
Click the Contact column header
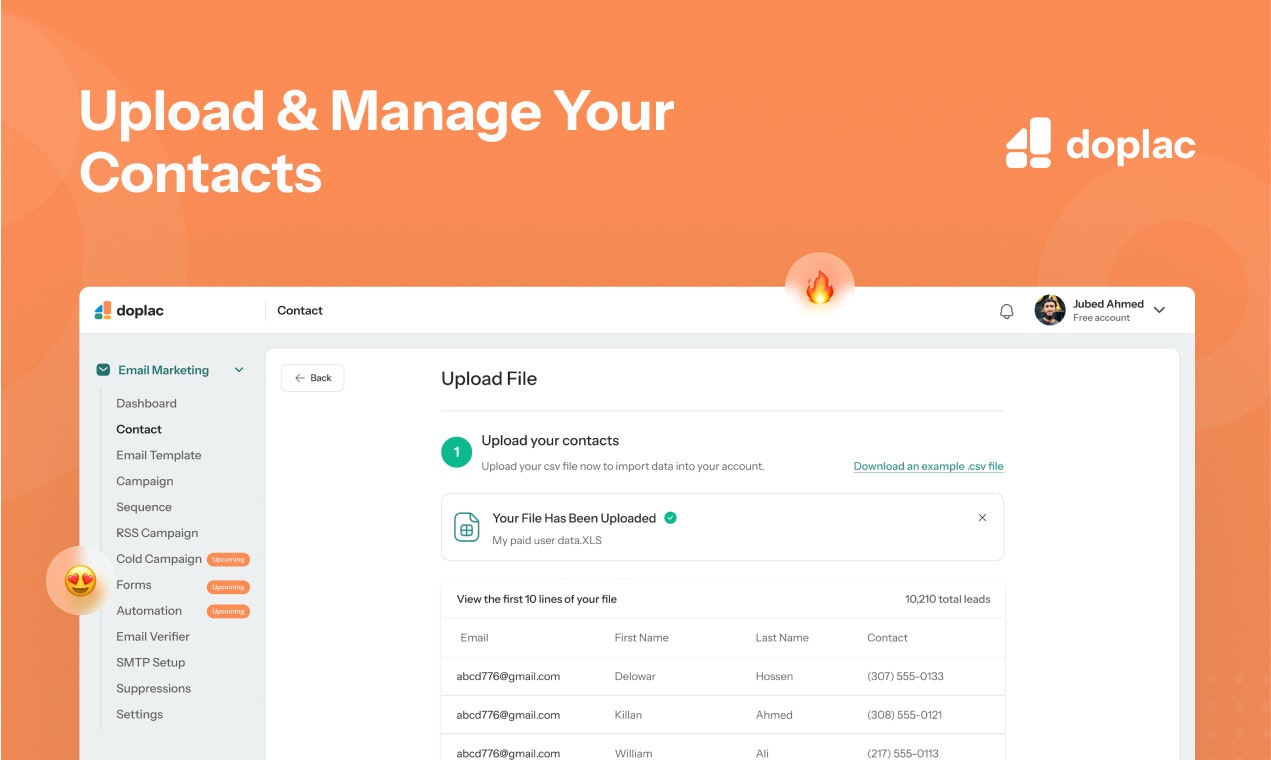887,638
